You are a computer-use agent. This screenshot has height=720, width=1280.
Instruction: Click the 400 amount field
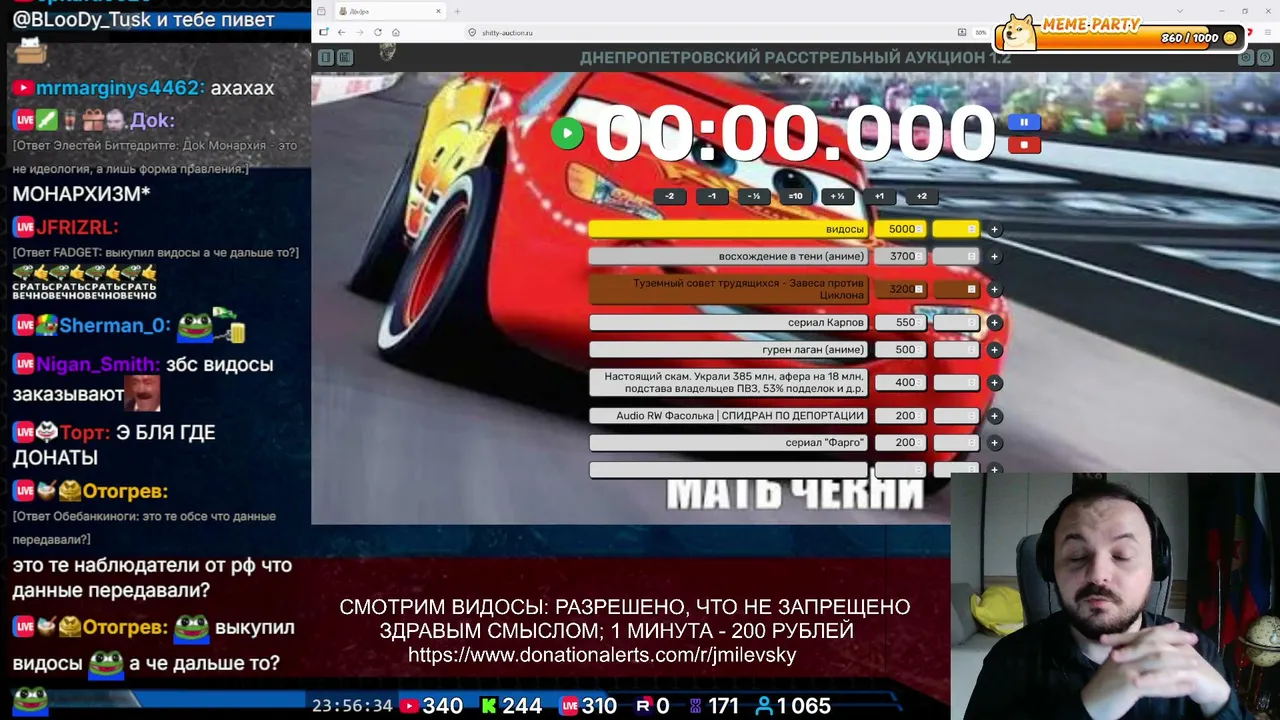point(900,383)
